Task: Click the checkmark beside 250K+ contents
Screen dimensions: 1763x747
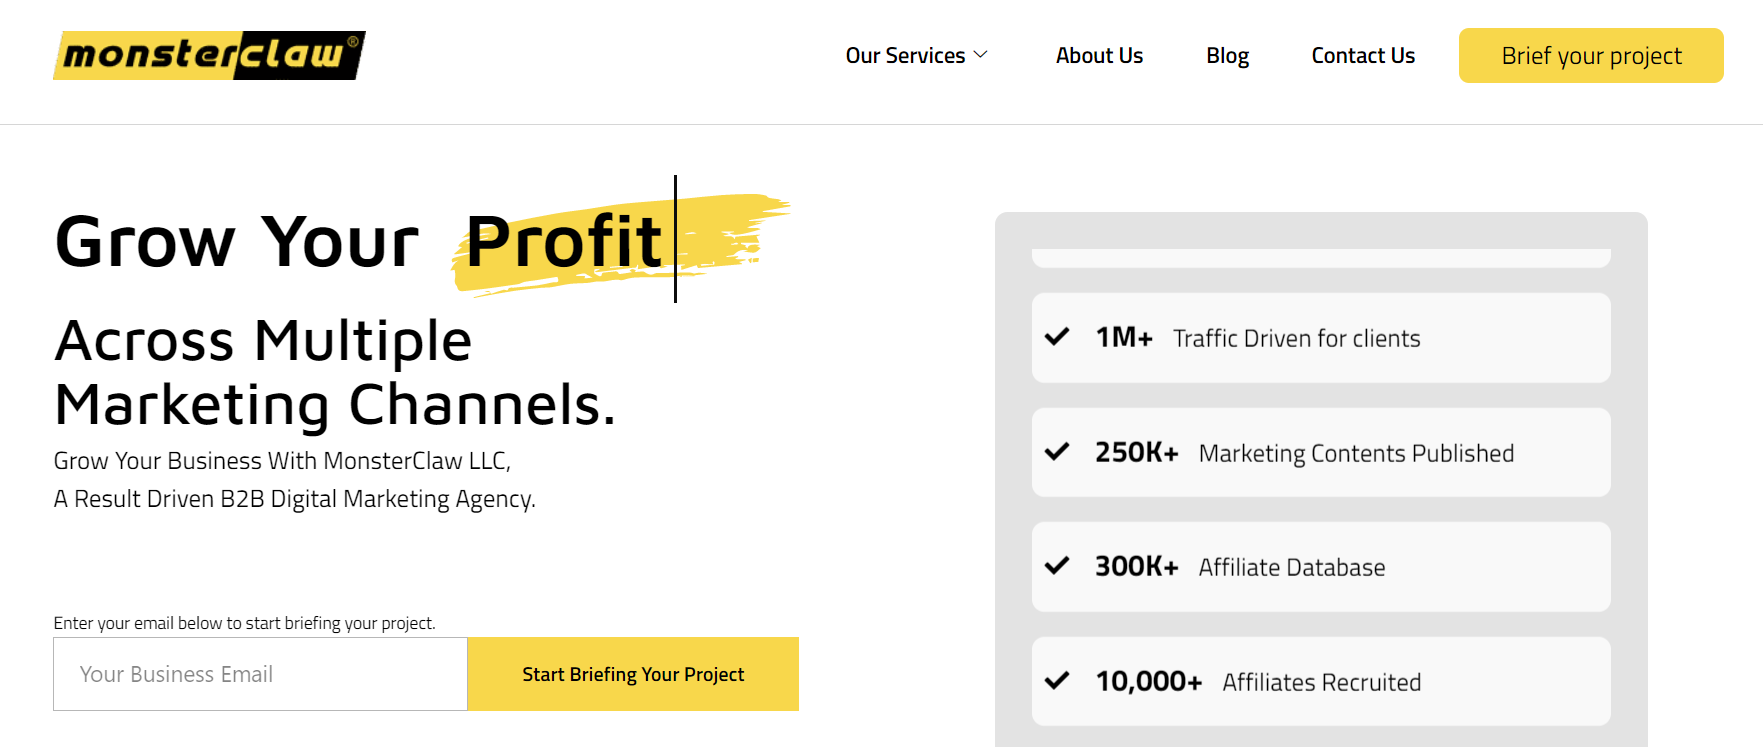Action: pos(1057,452)
